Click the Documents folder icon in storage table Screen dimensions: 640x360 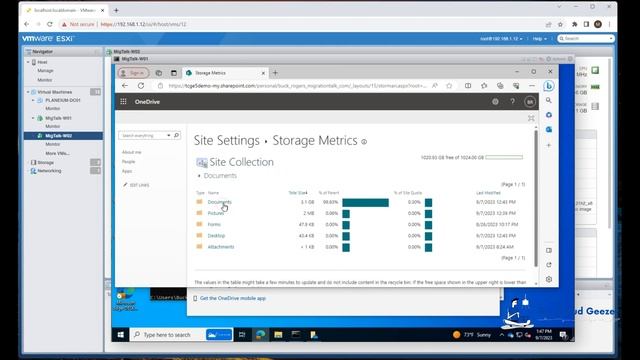tap(199, 202)
